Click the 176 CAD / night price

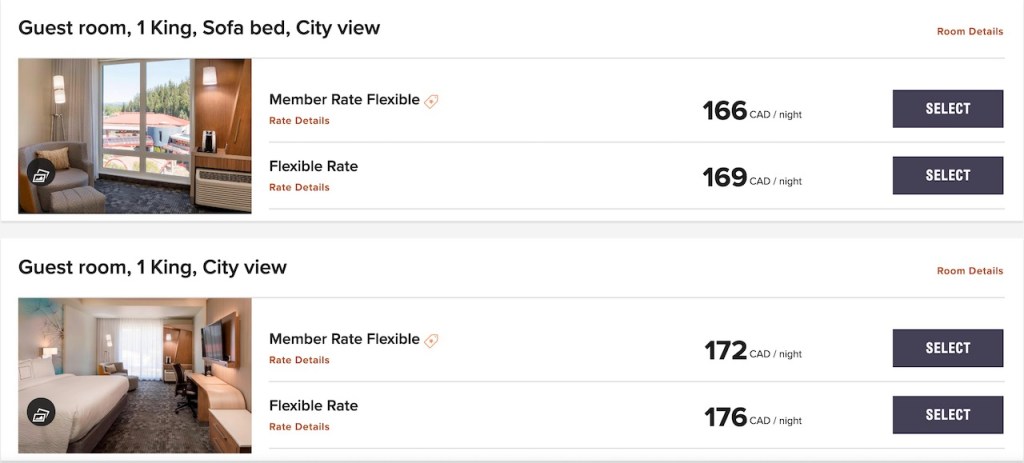[x=752, y=417]
